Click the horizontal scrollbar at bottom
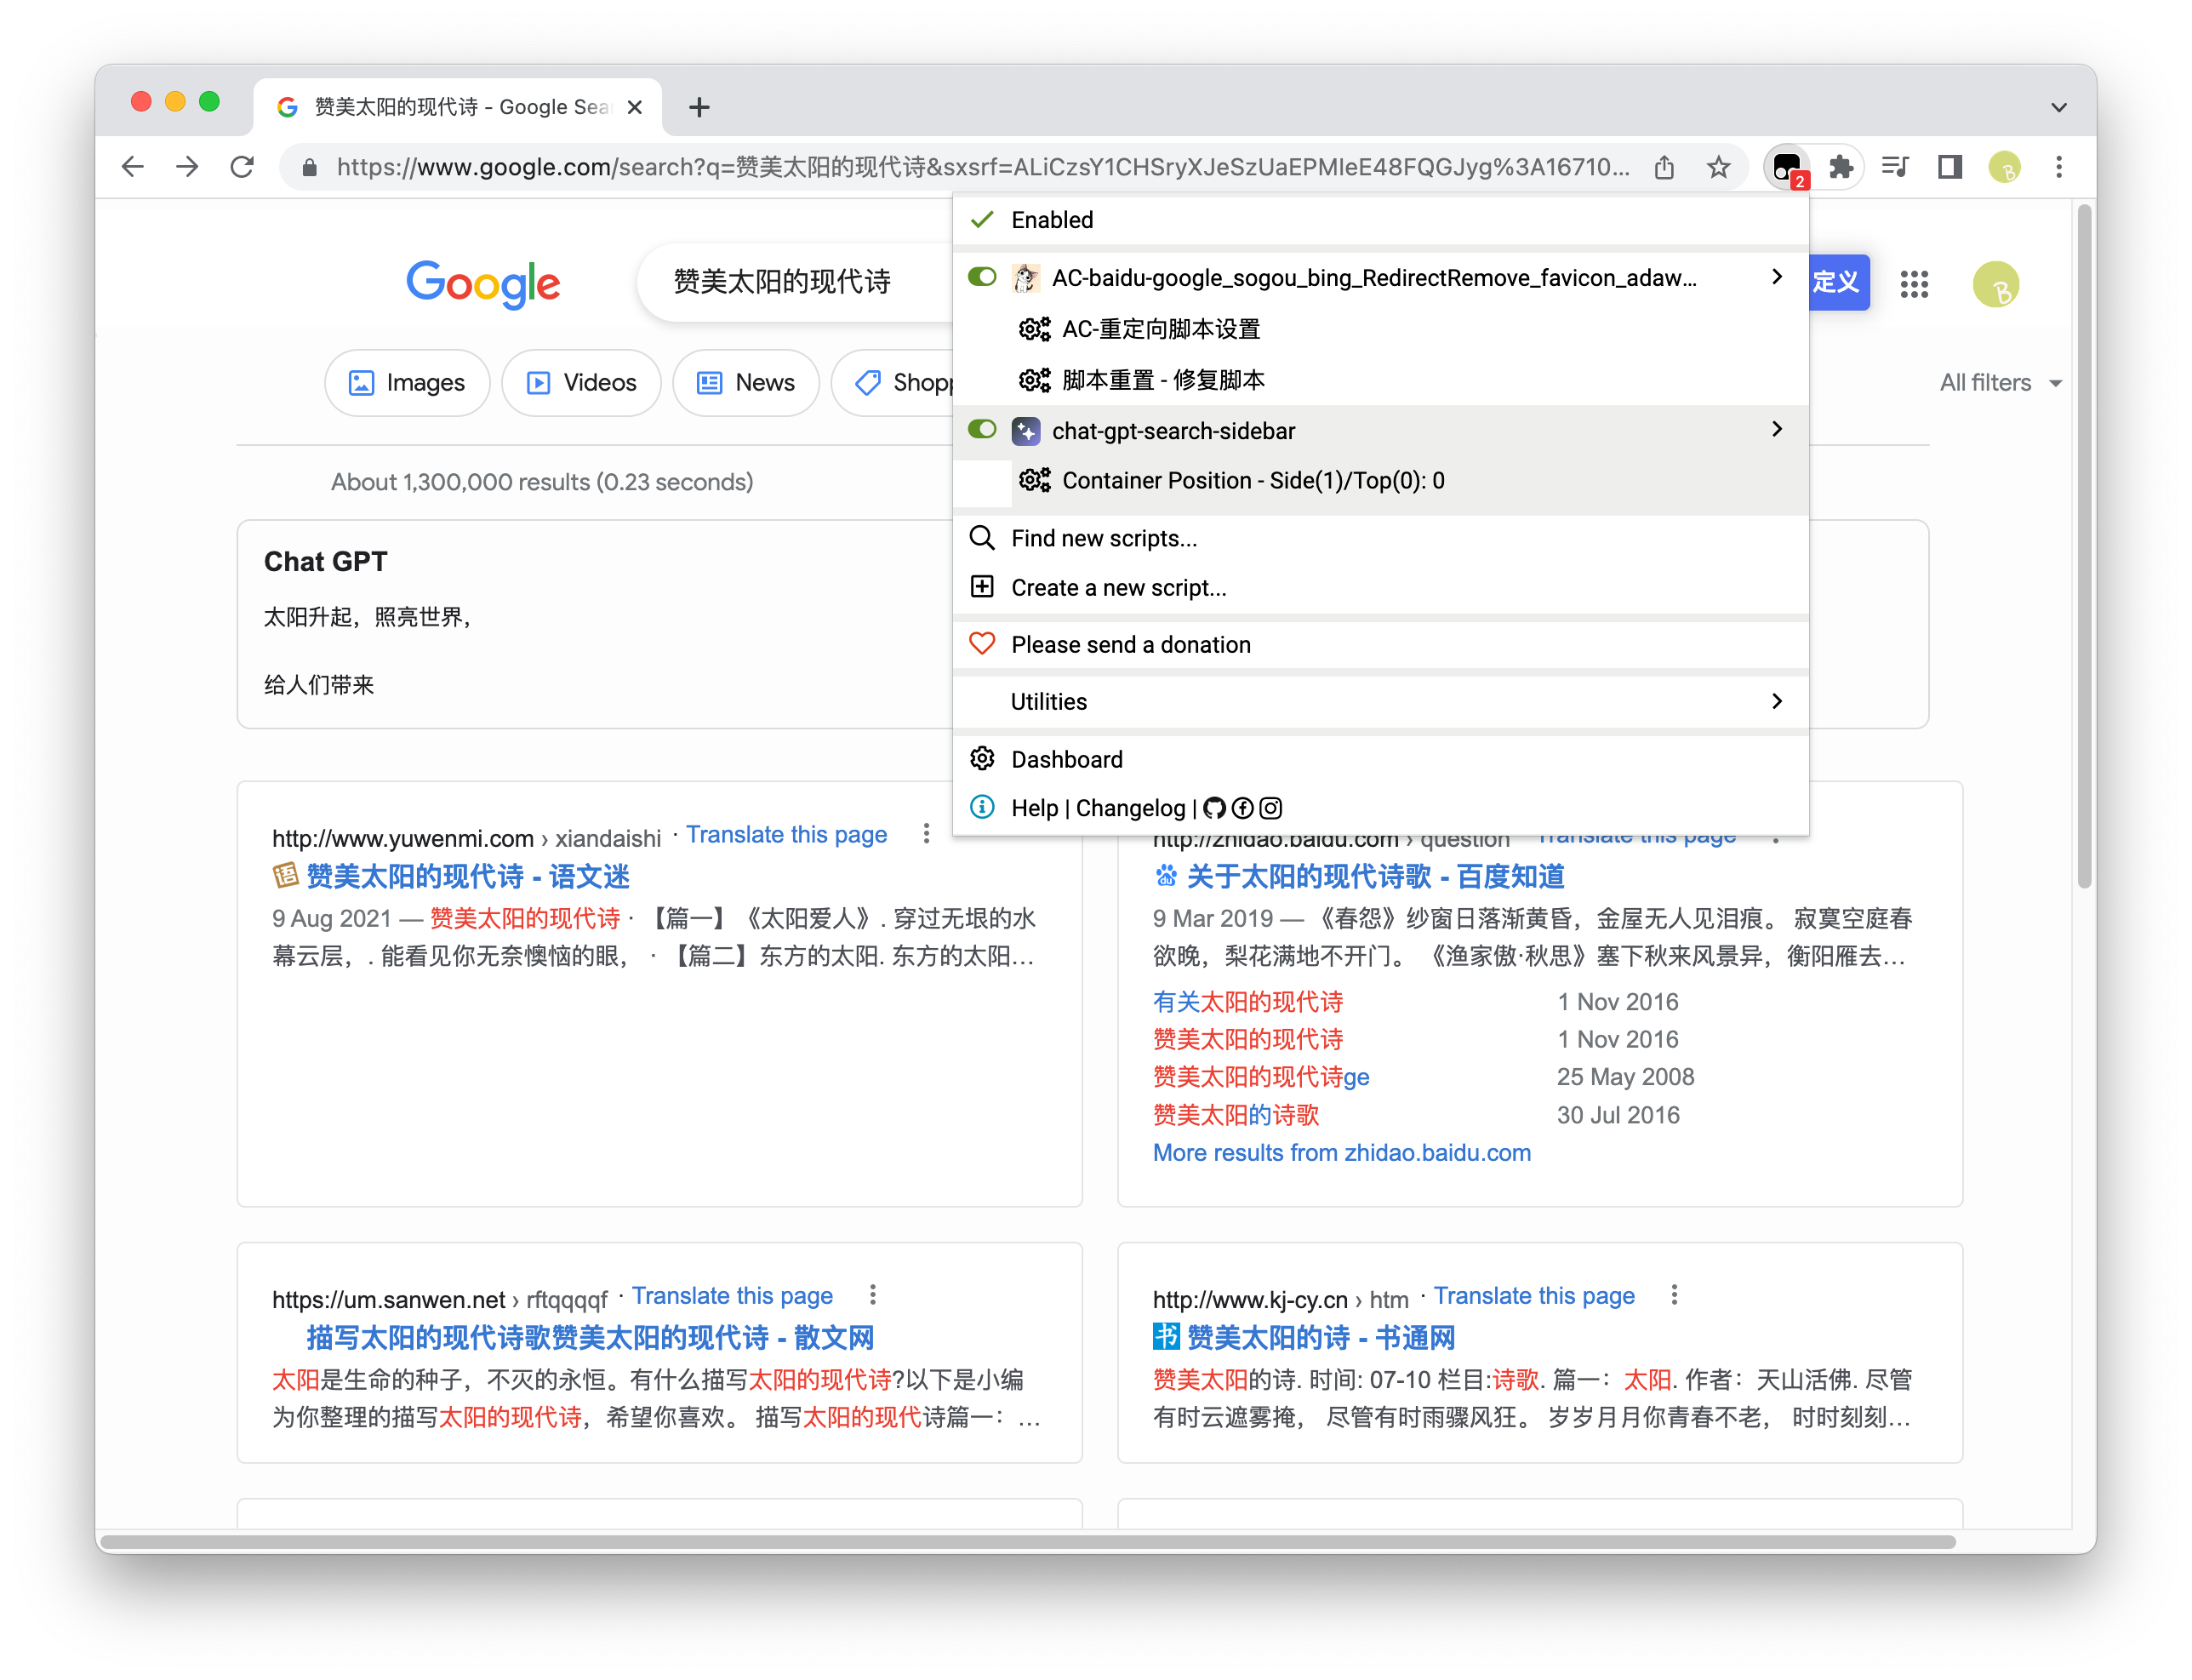The height and width of the screenshot is (1680, 2192). [x=1027, y=1542]
